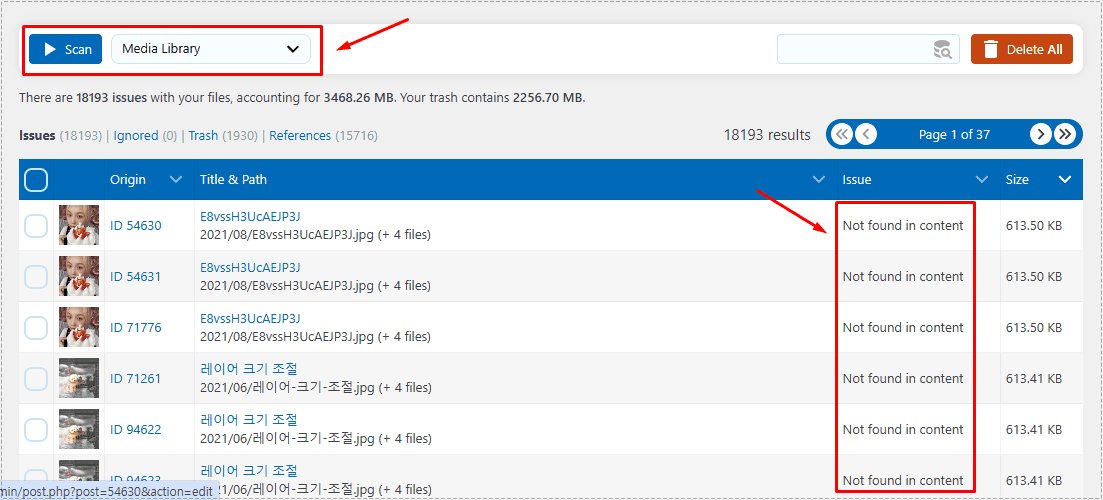The image size is (1103, 500).
Task: Check the row for ID 71776
Action: 36,328
